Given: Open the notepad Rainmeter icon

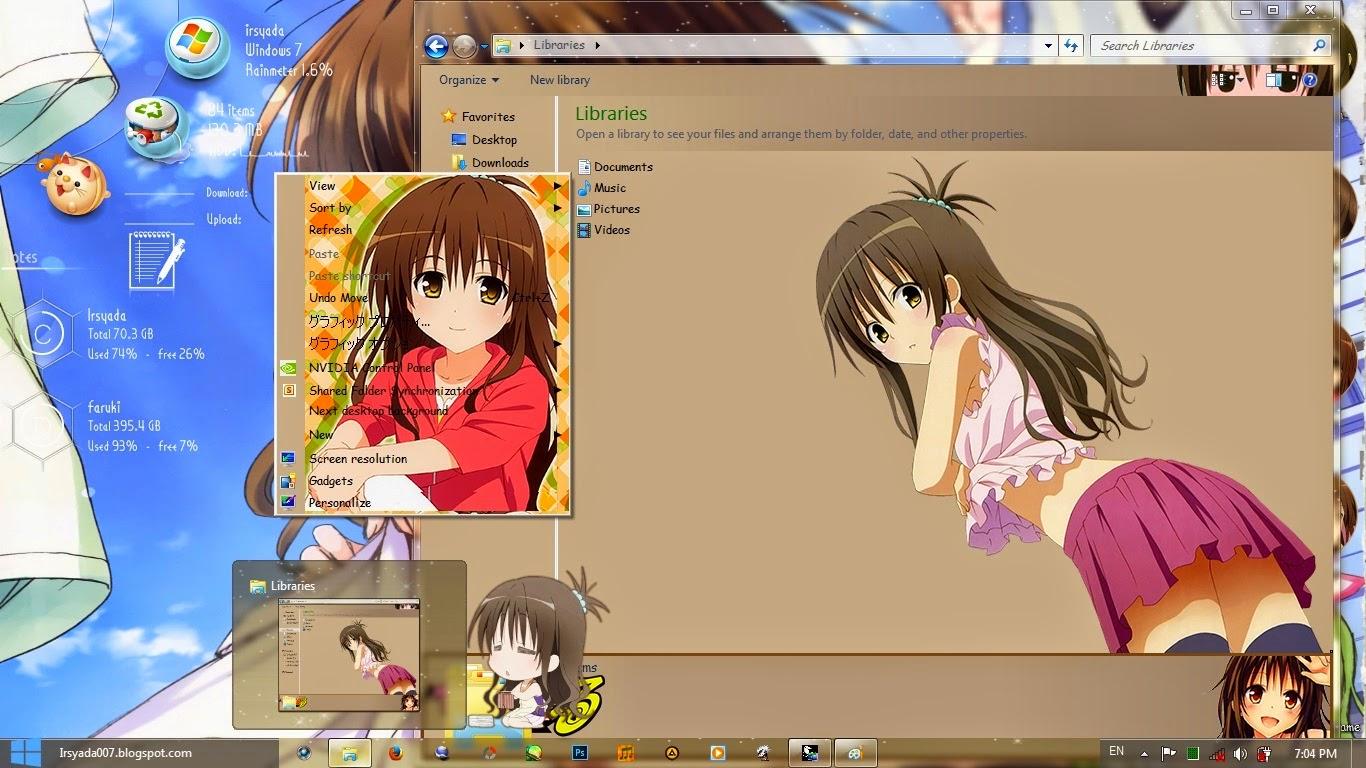Looking at the screenshot, I should click(156, 259).
